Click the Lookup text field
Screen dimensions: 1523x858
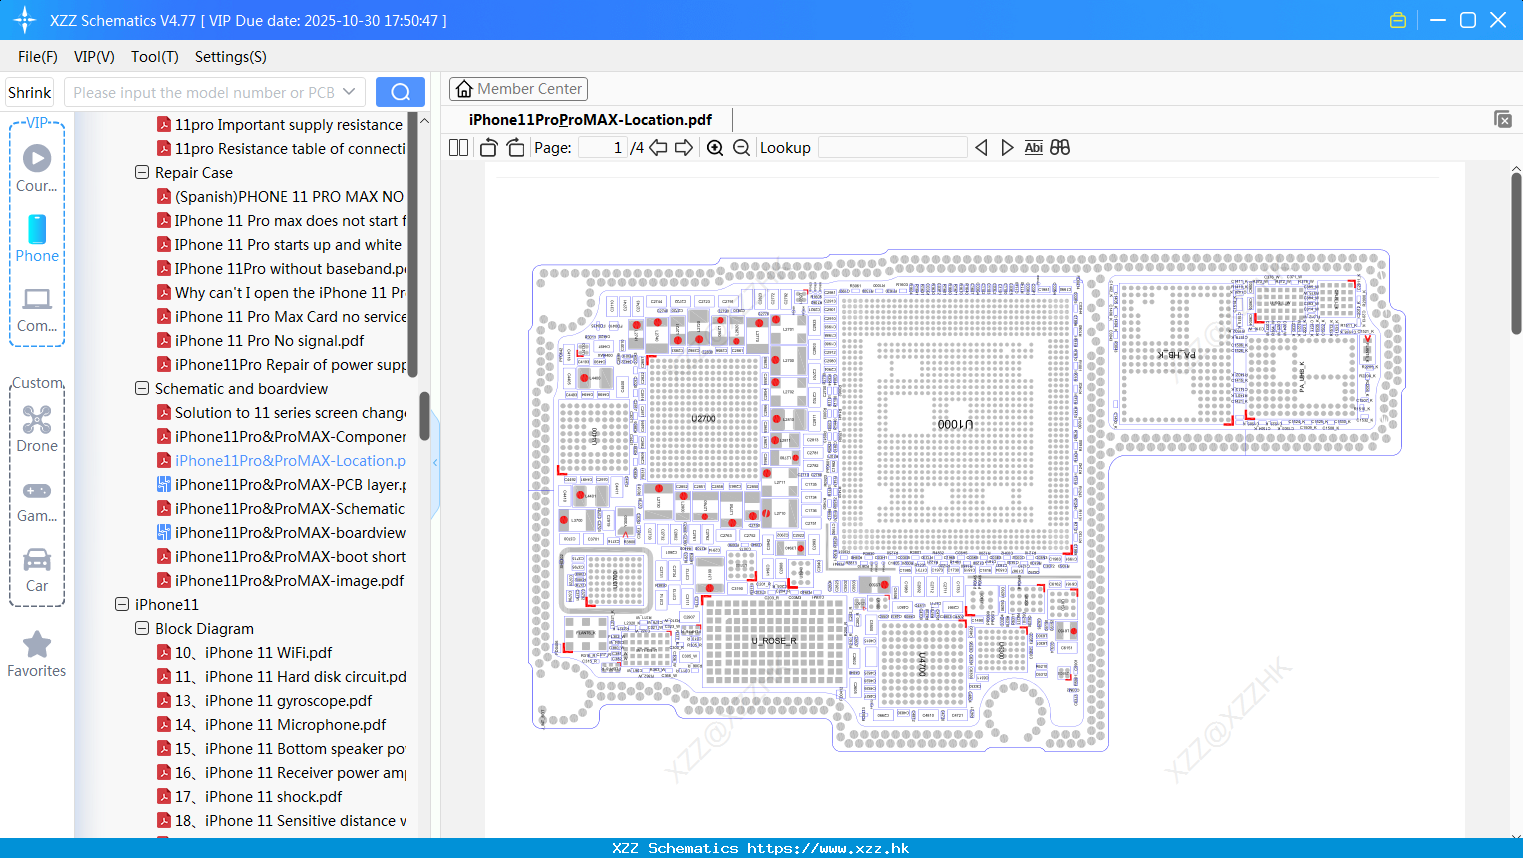892,147
